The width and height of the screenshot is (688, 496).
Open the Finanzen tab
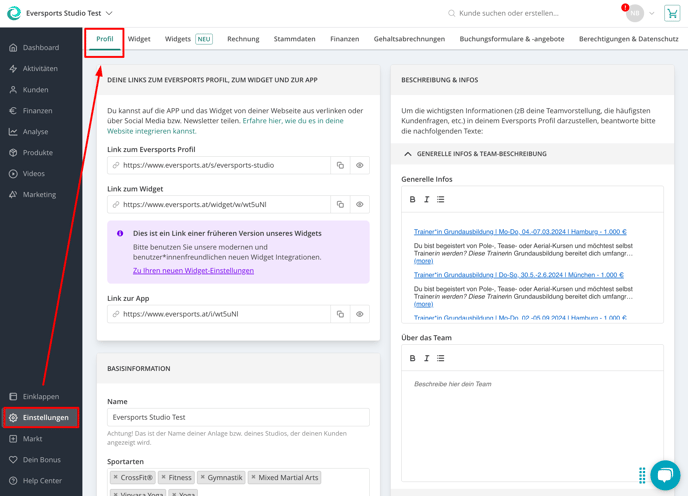(x=344, y=39)
